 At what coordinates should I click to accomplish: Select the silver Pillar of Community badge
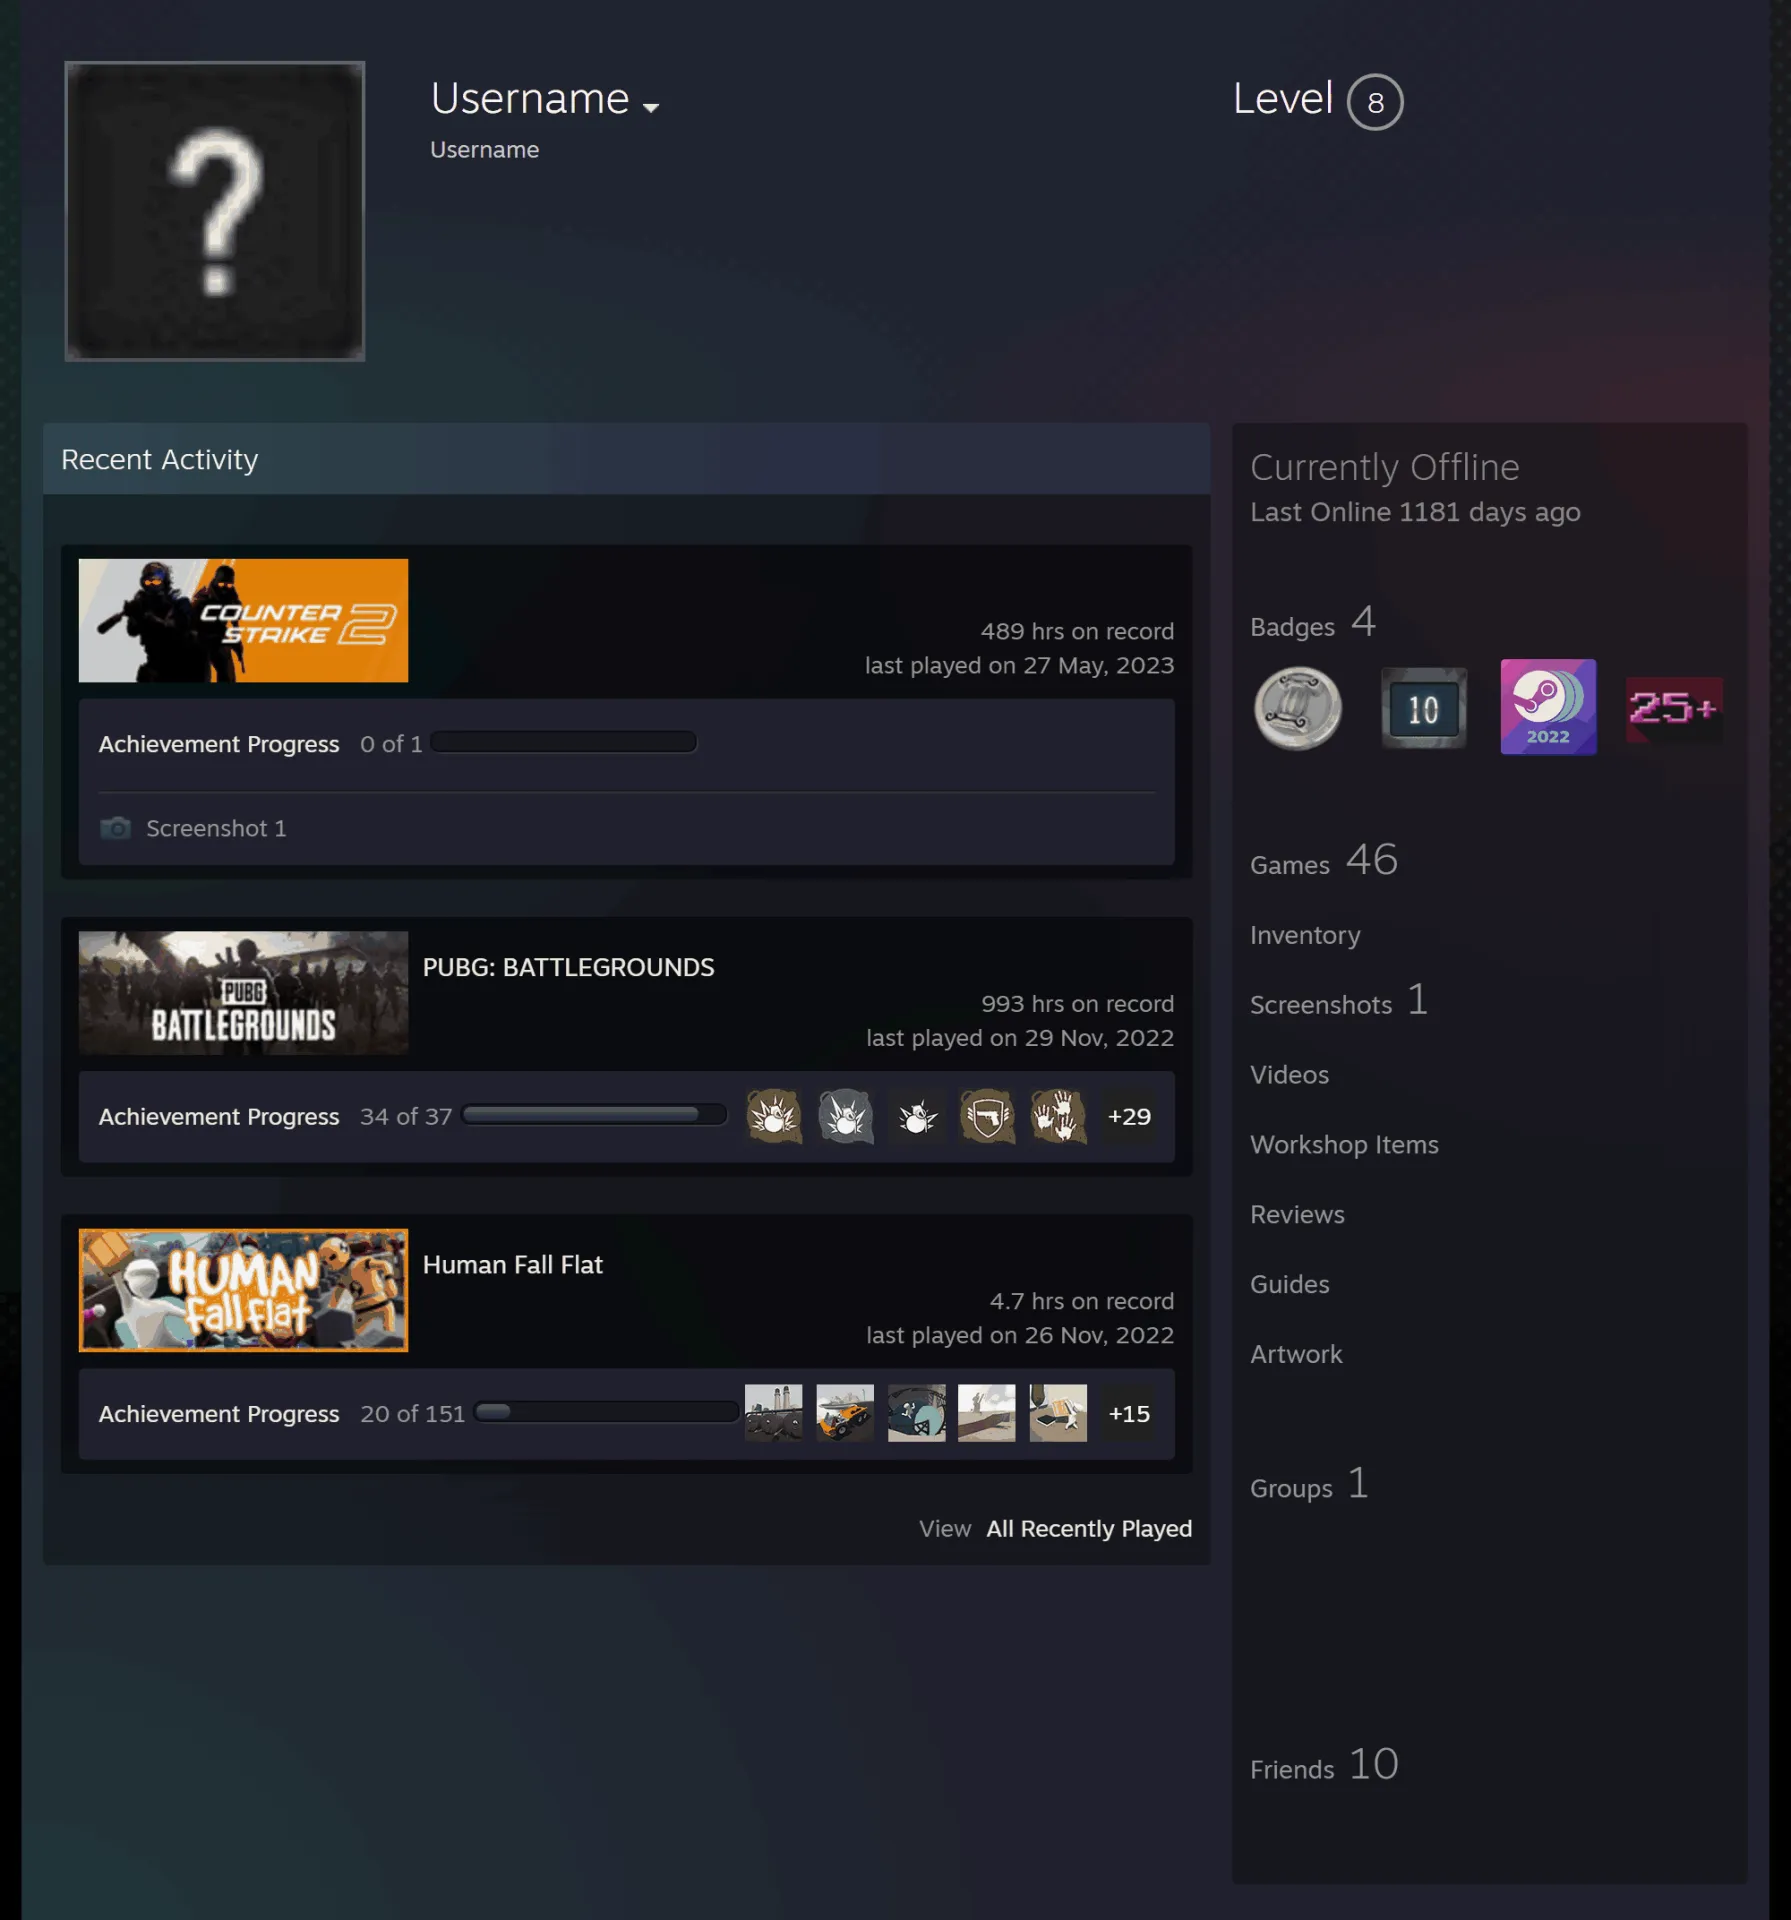tap(1298, 708)
